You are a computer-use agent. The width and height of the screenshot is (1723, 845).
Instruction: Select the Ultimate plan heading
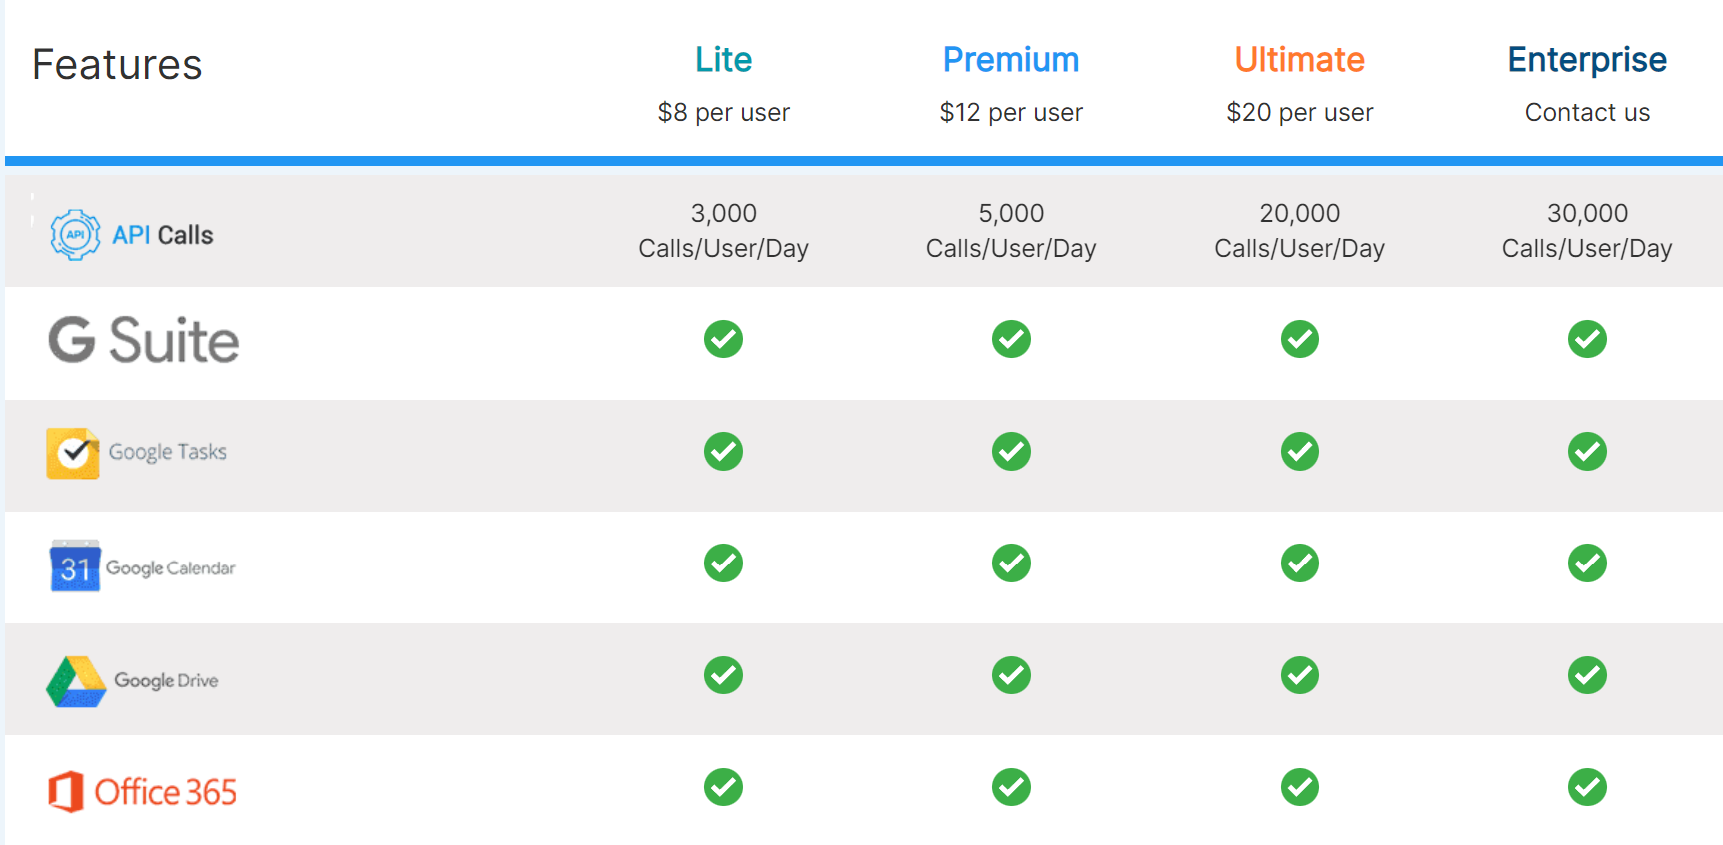1299,60
